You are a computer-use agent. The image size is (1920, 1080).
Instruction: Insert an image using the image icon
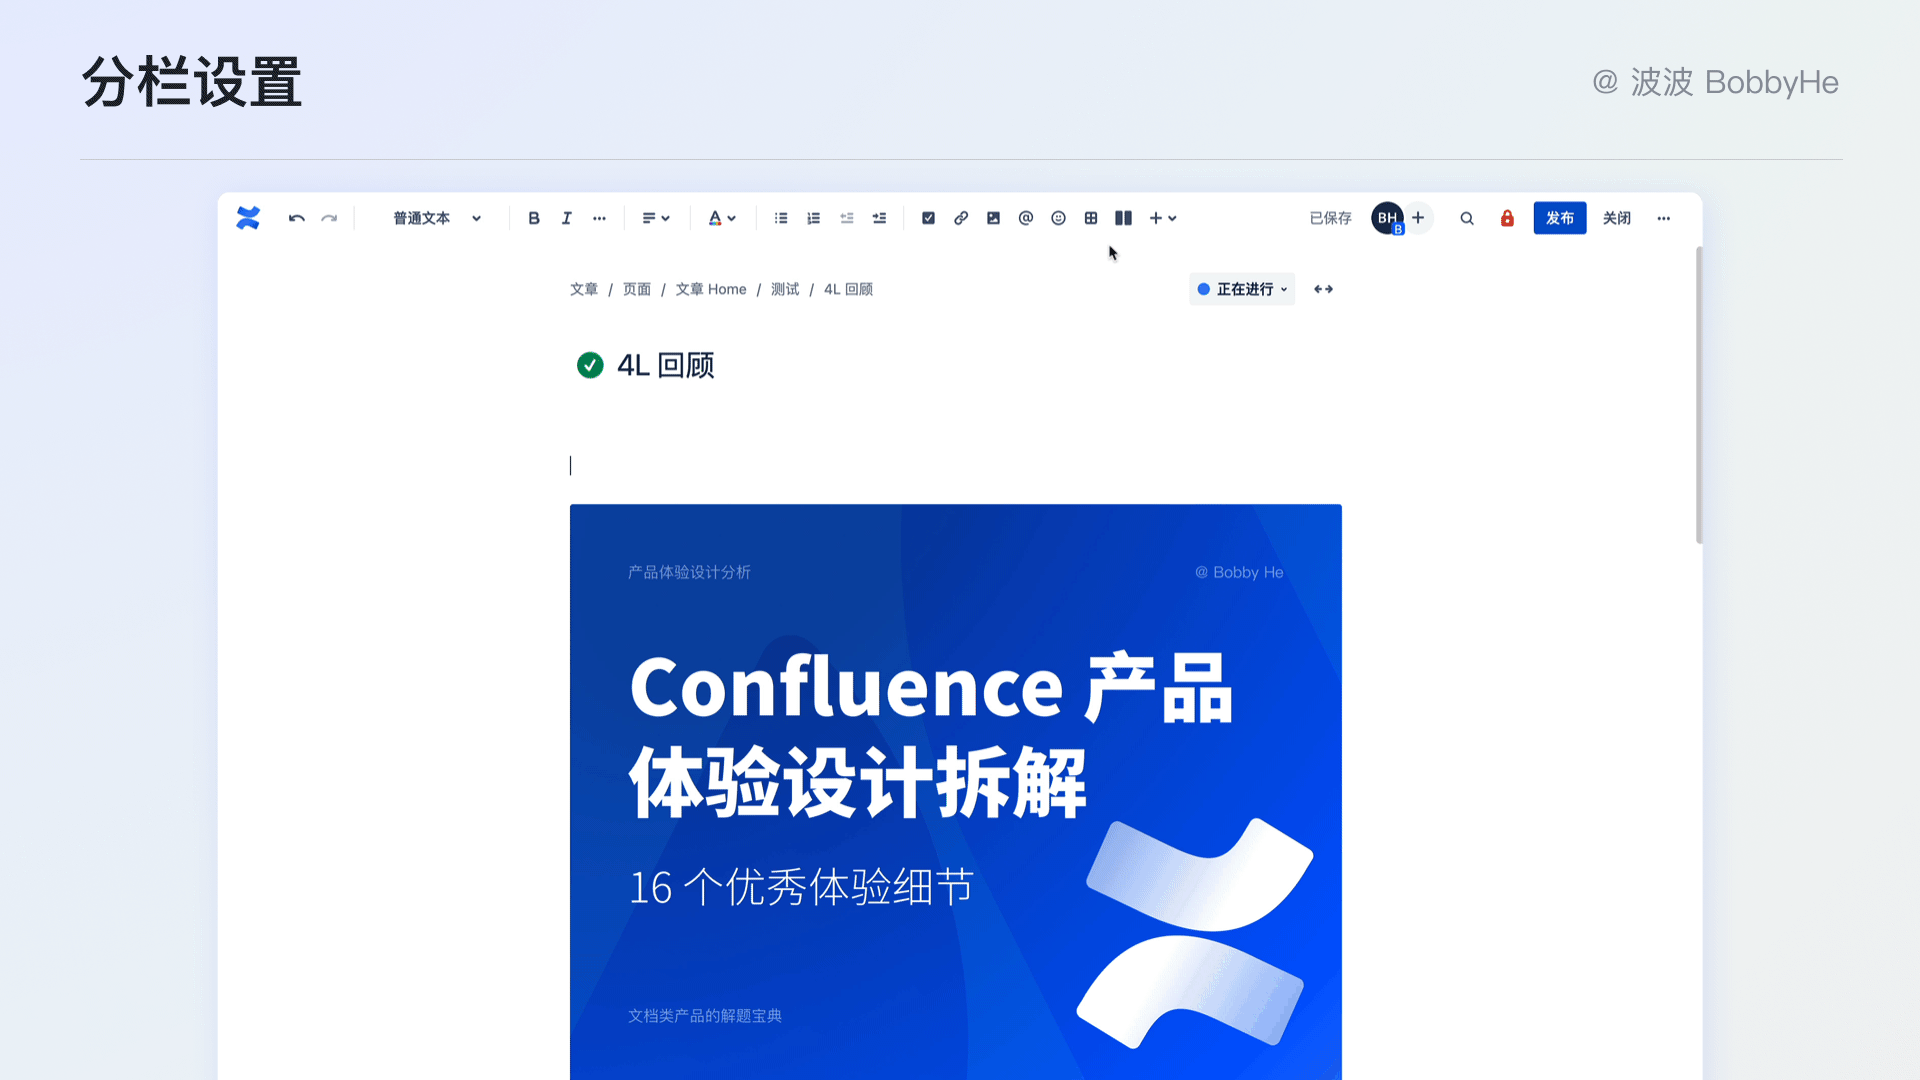993,218
